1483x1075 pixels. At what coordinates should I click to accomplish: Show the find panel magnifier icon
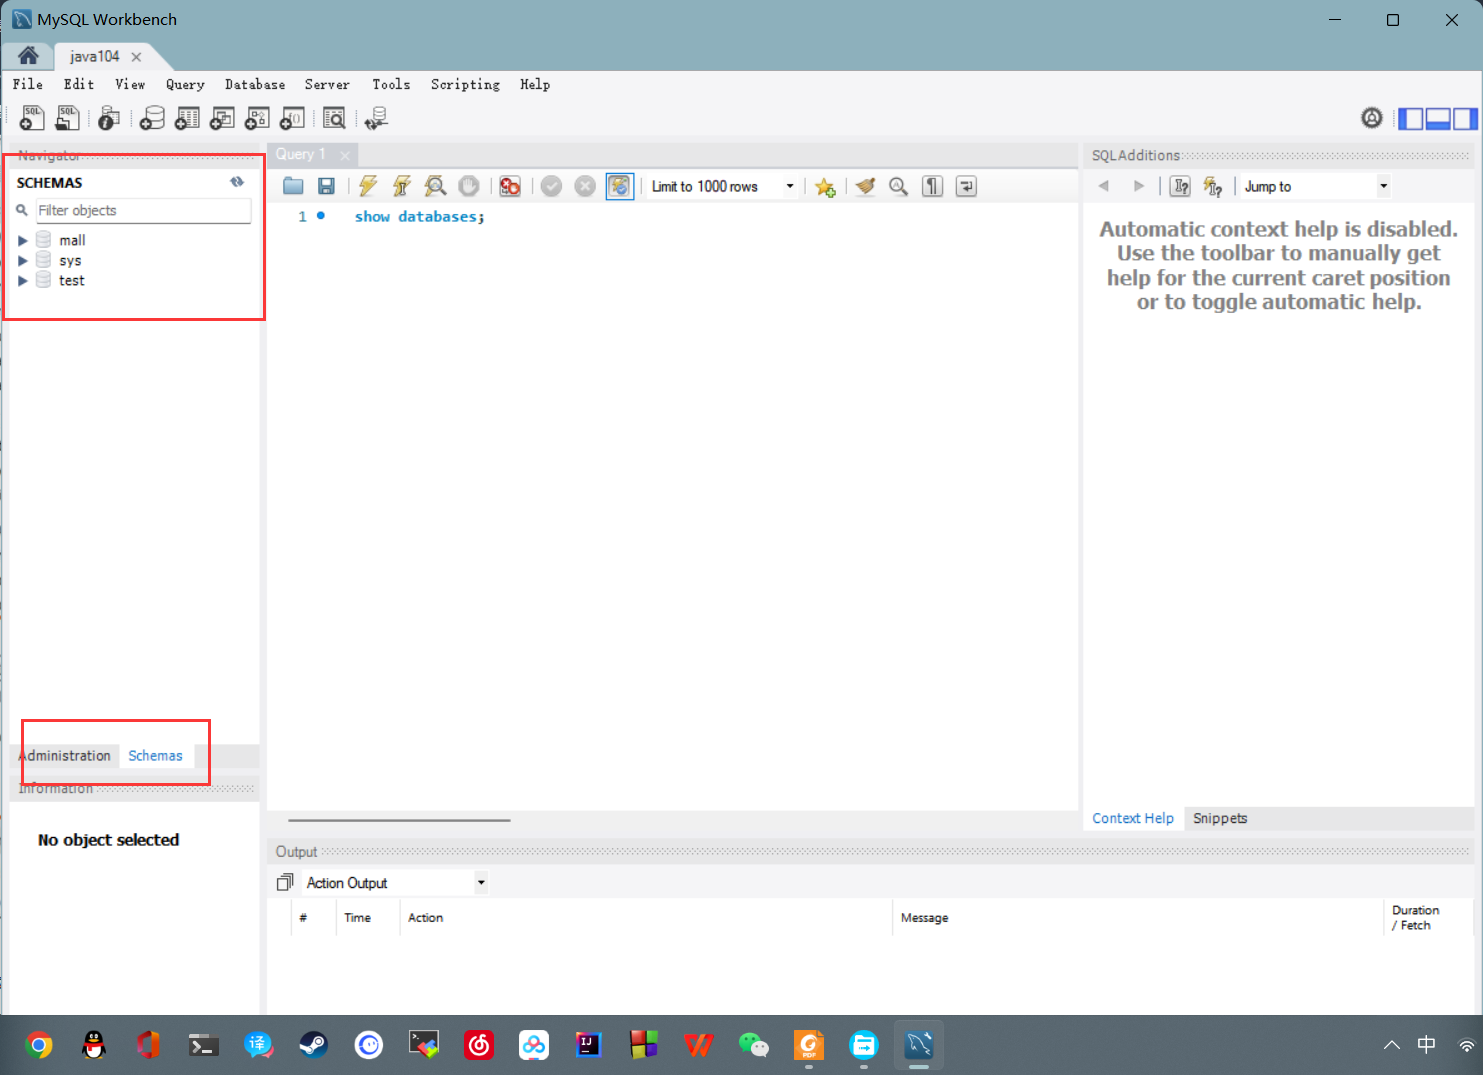[x=898, y=186]
